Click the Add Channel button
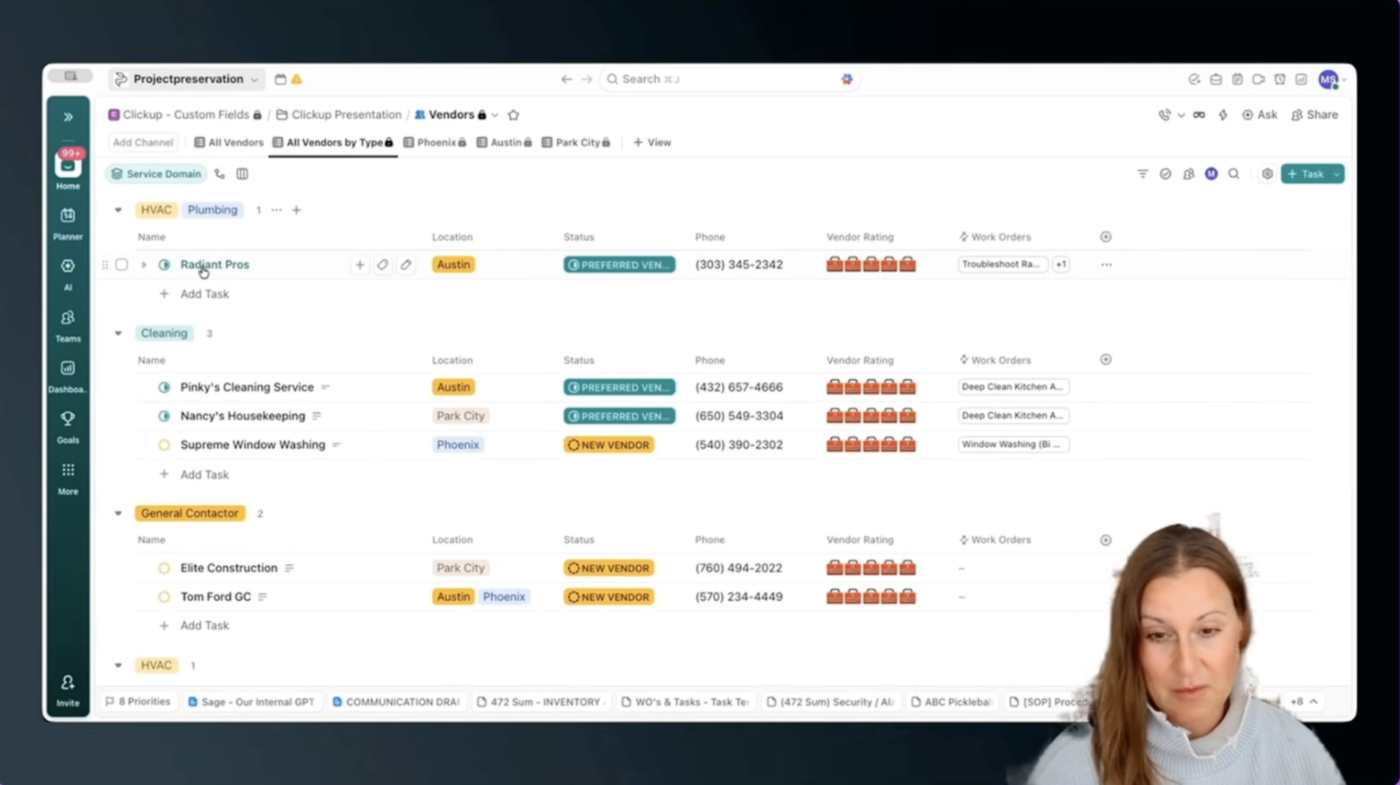Screen dimensions: 1400x785 [143, 143]
